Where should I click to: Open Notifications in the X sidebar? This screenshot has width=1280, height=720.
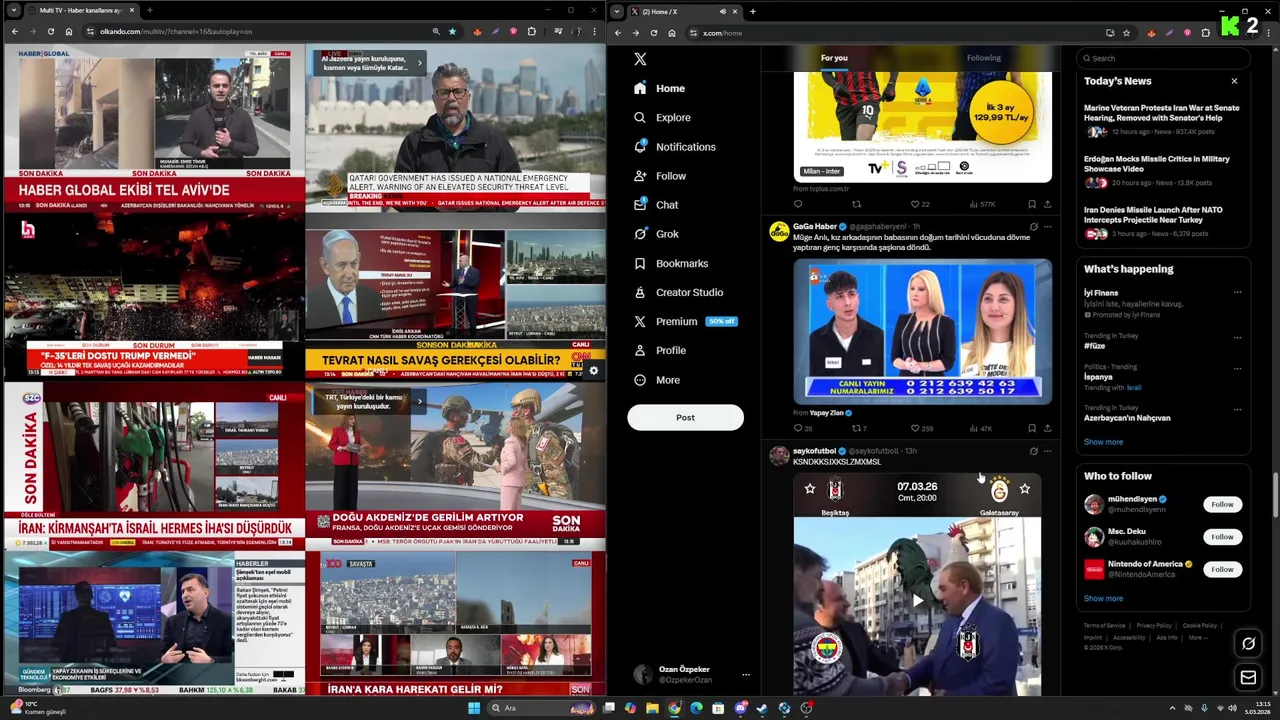coord(675,147)
